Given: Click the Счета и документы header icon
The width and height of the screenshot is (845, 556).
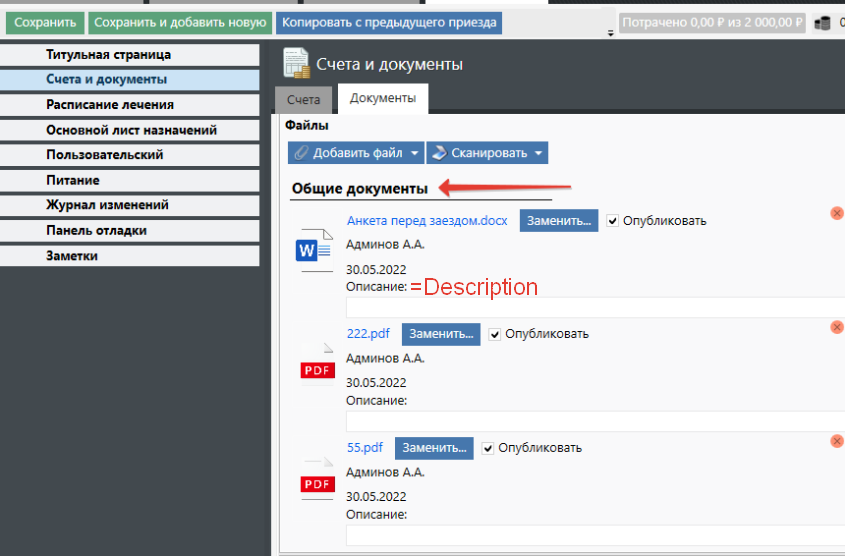Looking at the screenshot, I should pos(296,63).
